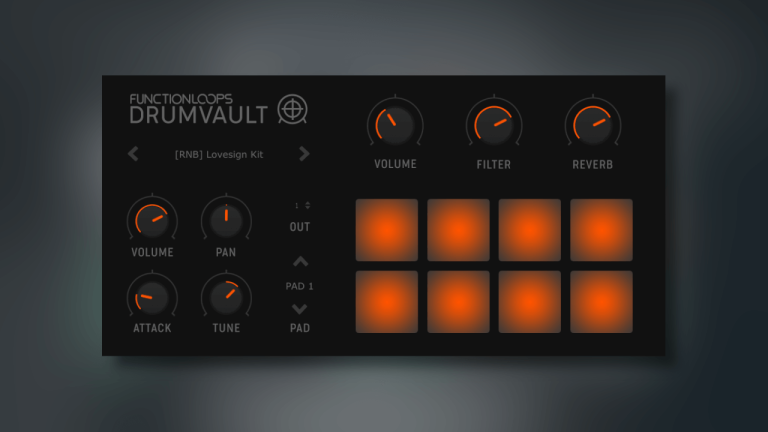
Task: Click the ATTACK knob
Action: tap(152, 296)
